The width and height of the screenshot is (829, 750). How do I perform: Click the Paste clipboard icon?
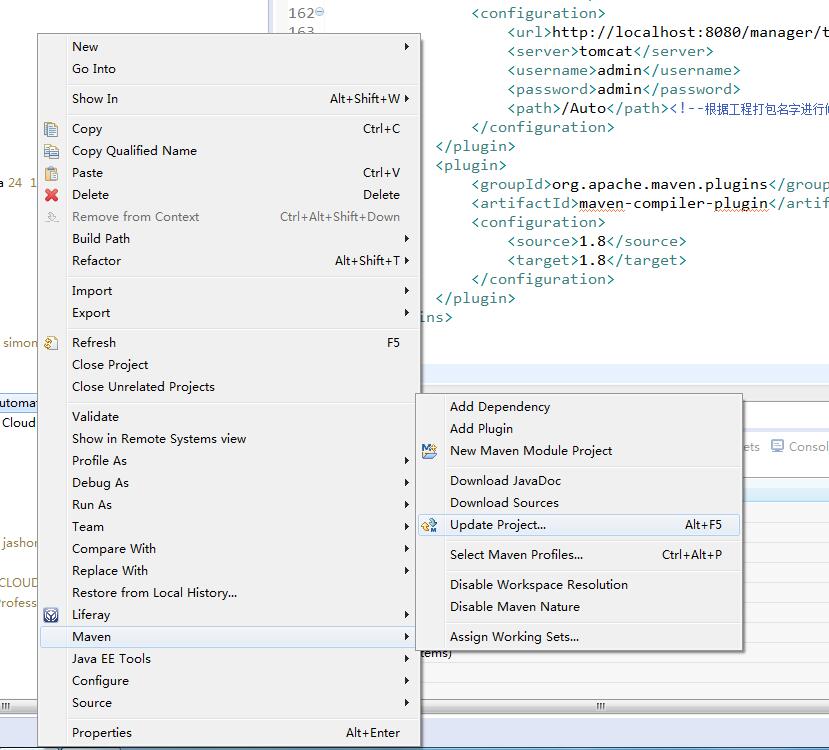pos(51,173)
